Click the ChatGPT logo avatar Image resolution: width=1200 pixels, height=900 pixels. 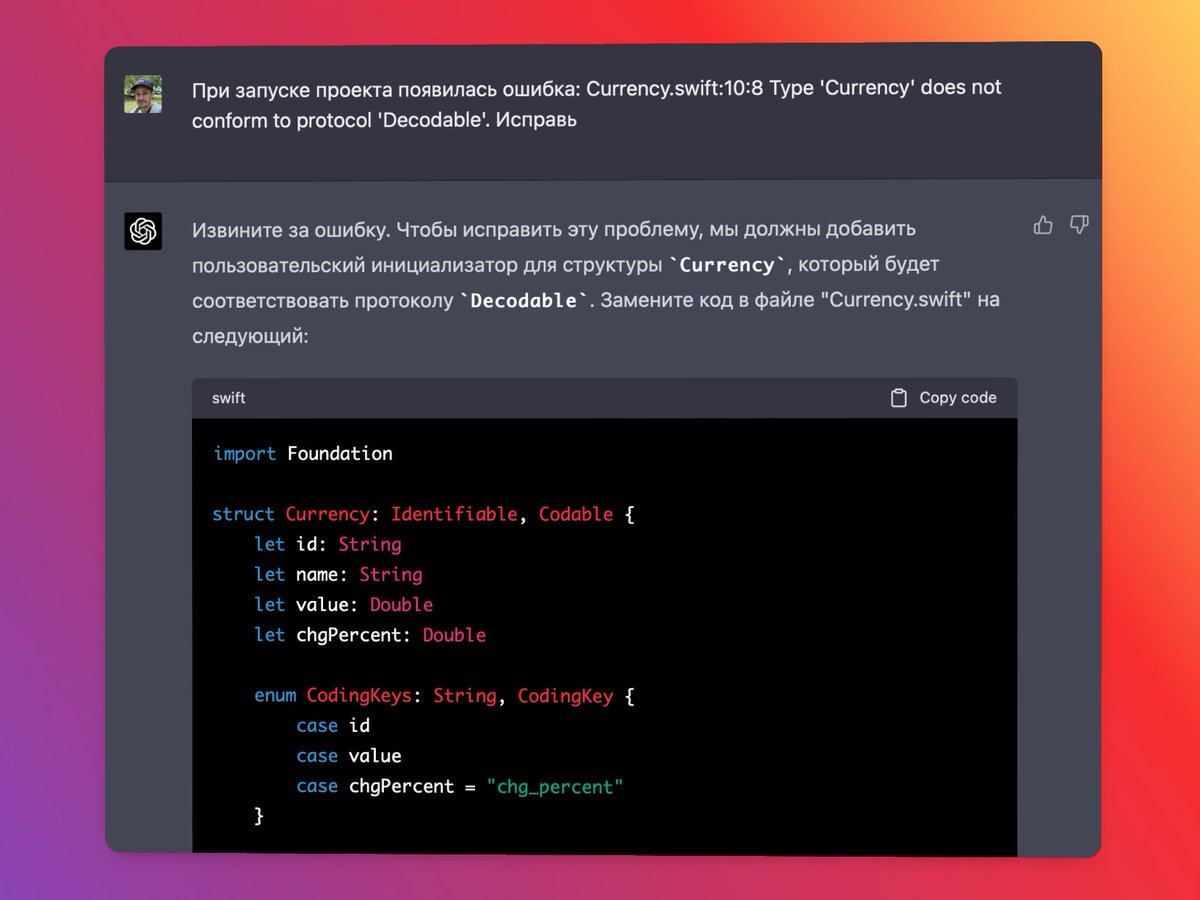click(x=143, y=231)
